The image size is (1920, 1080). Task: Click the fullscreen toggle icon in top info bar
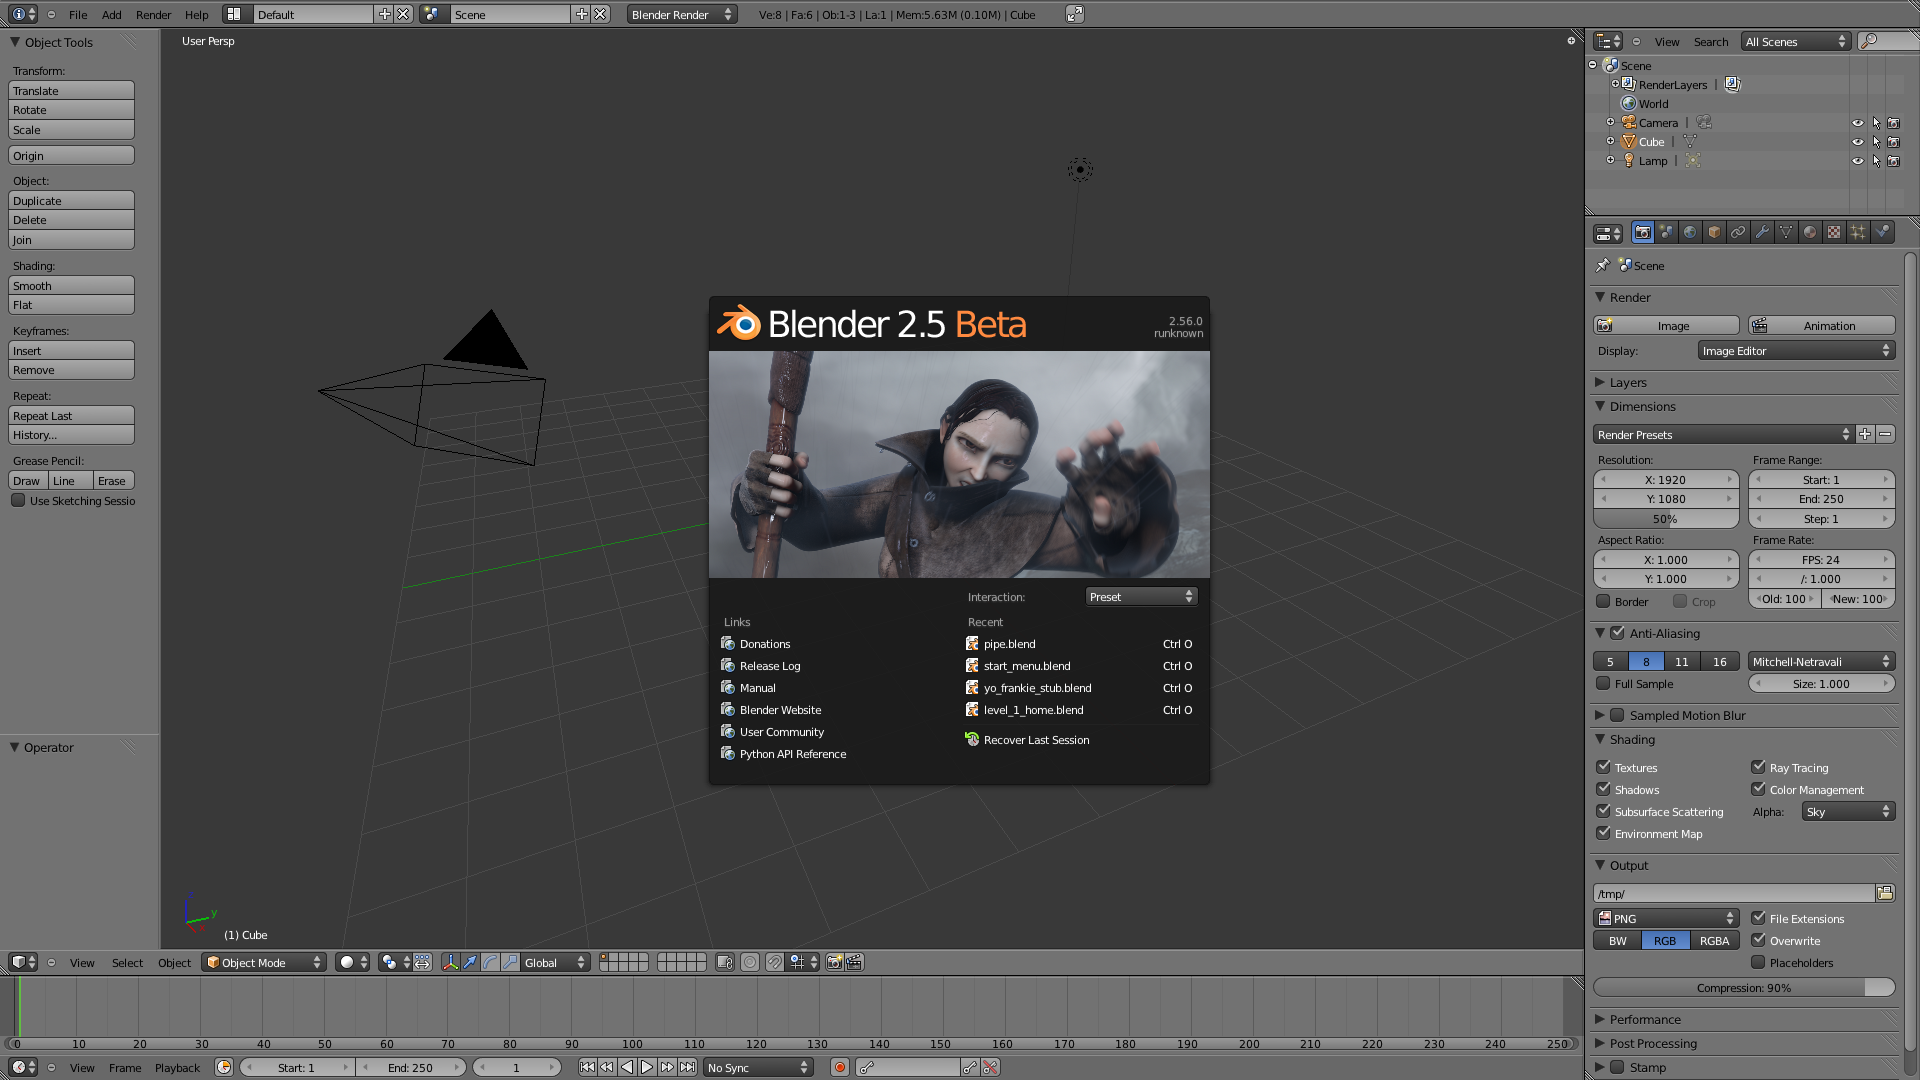1075,14
